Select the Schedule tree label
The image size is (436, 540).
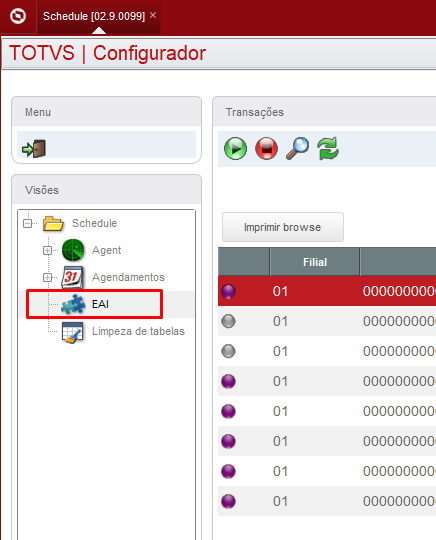(x=94, y=223)
